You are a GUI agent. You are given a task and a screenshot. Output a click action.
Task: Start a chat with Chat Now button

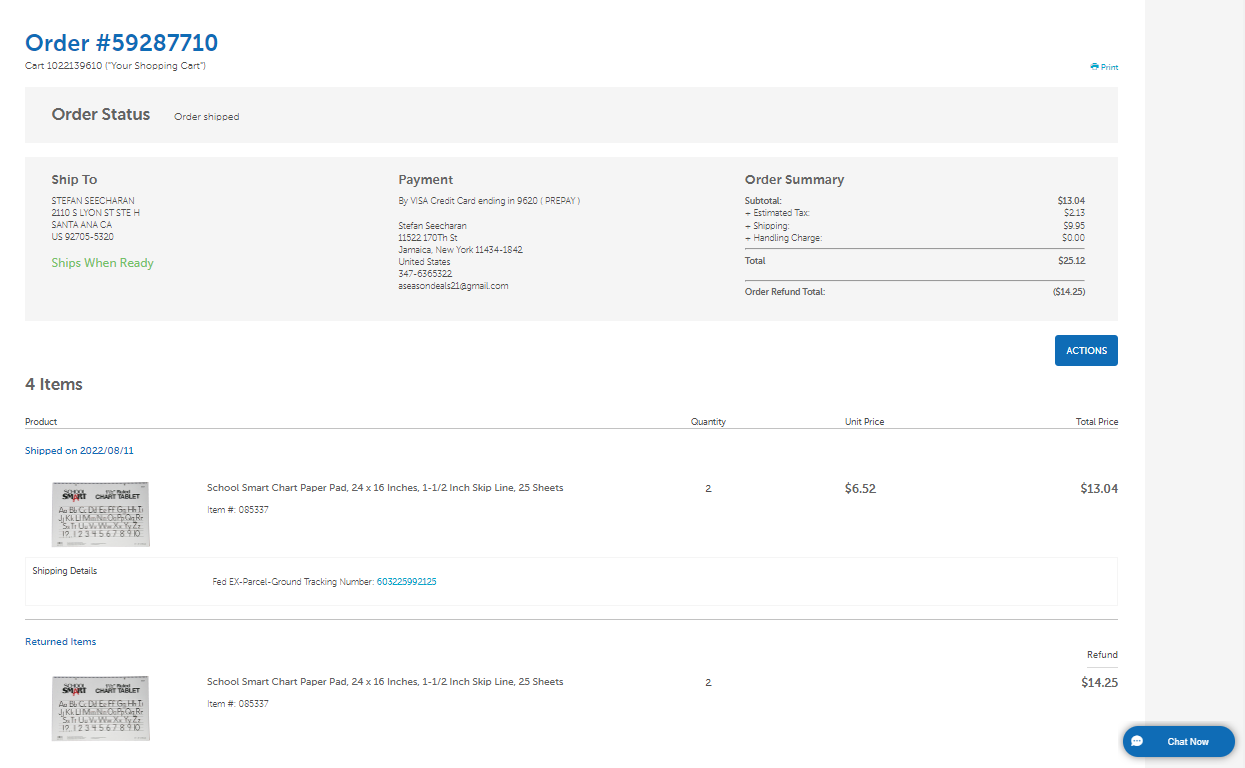click(1179, 741)
